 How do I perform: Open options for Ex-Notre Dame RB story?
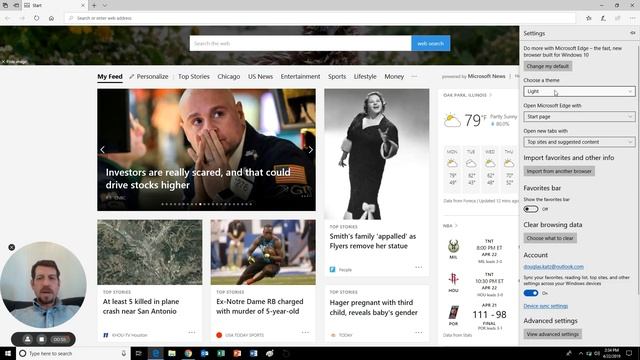(x=305, y=332)
